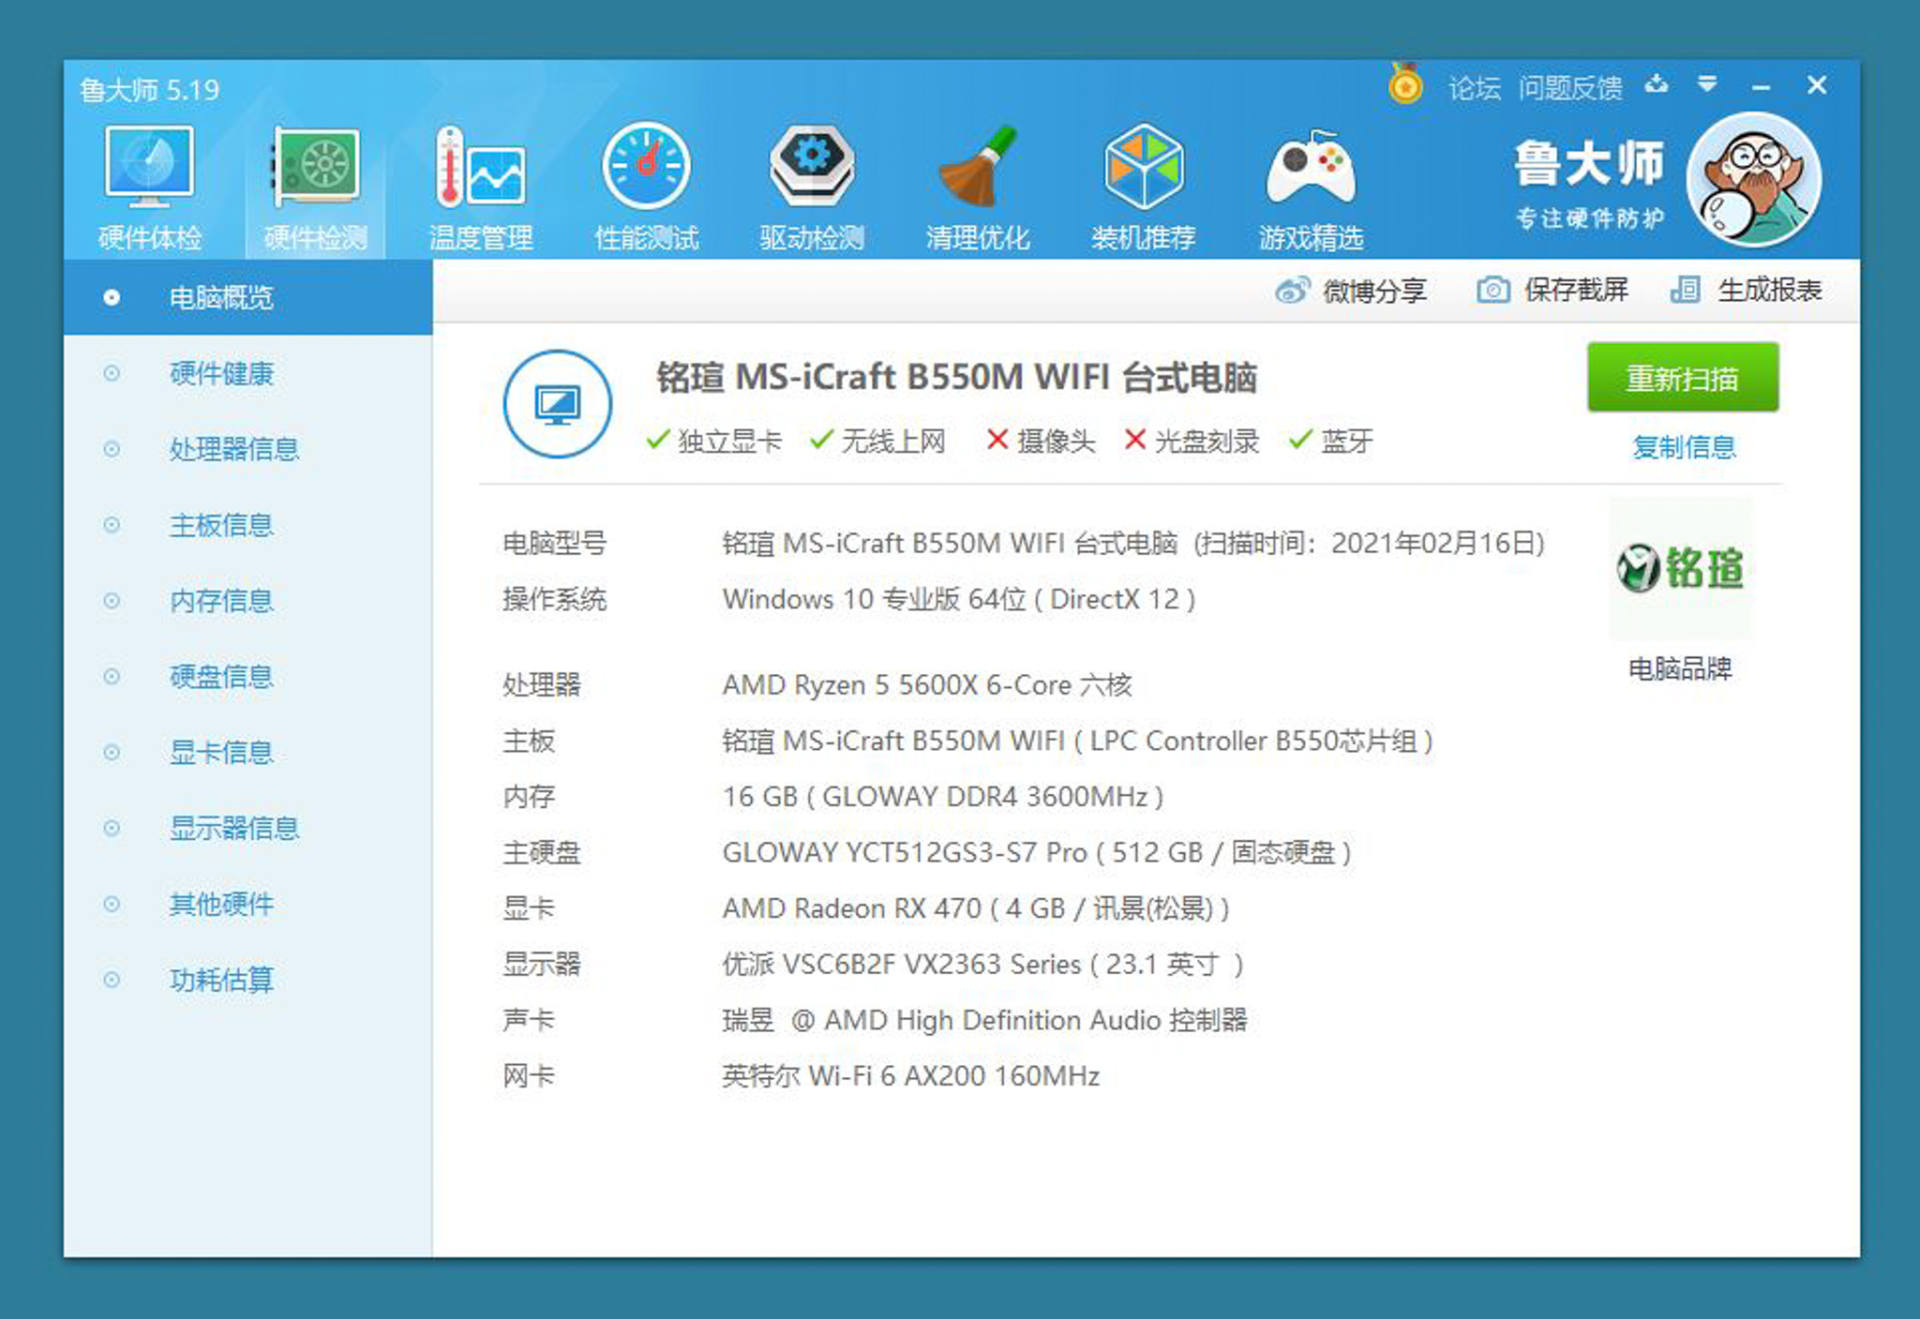
Task: Click 复制信息 copy info link
Action: (1683, 447)
